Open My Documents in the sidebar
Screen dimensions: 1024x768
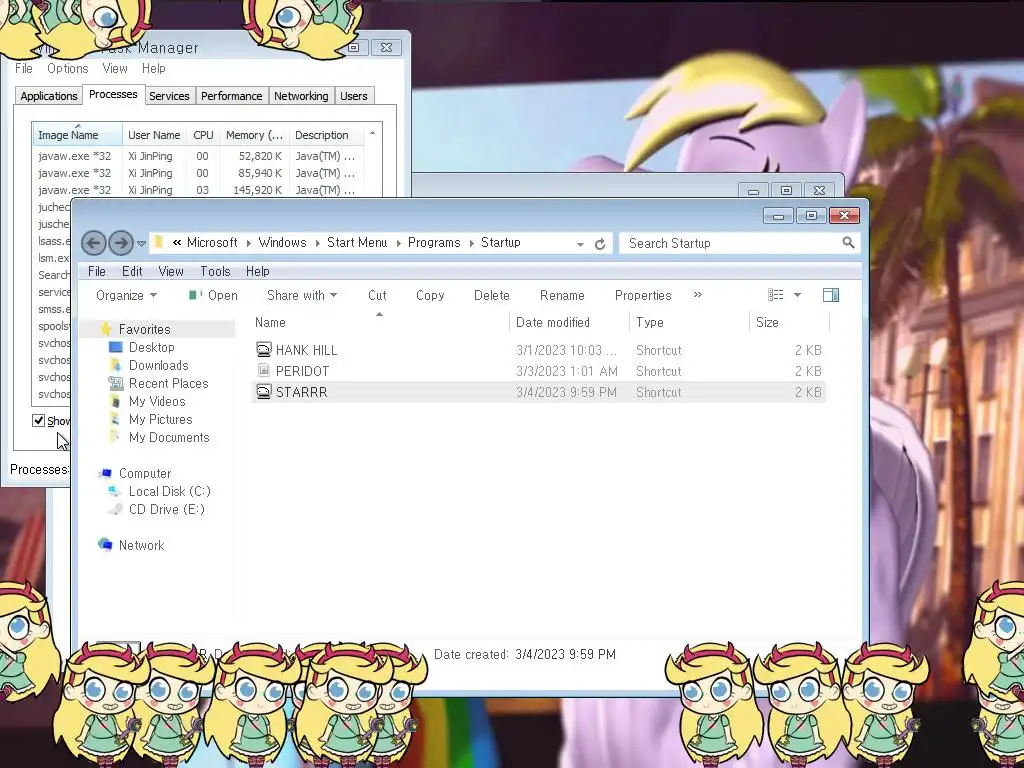click(x=168, y=437)
